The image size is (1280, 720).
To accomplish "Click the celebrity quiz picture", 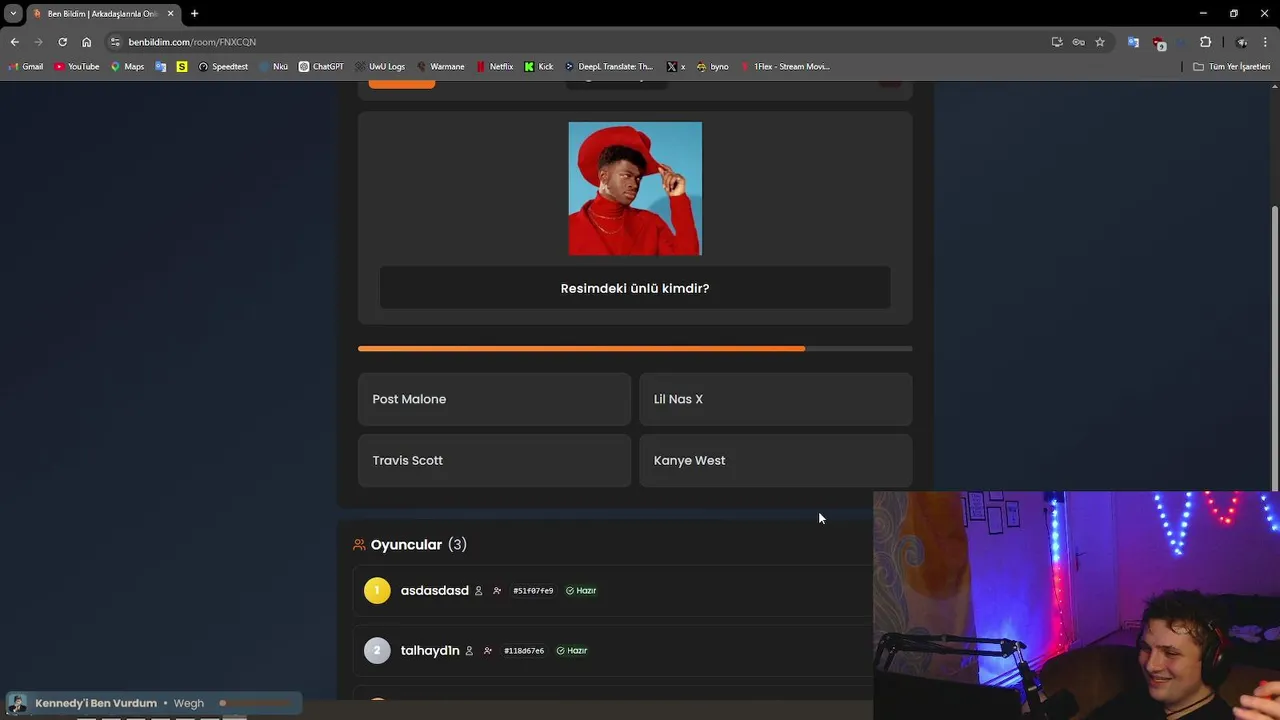I will tap(635, 189).
